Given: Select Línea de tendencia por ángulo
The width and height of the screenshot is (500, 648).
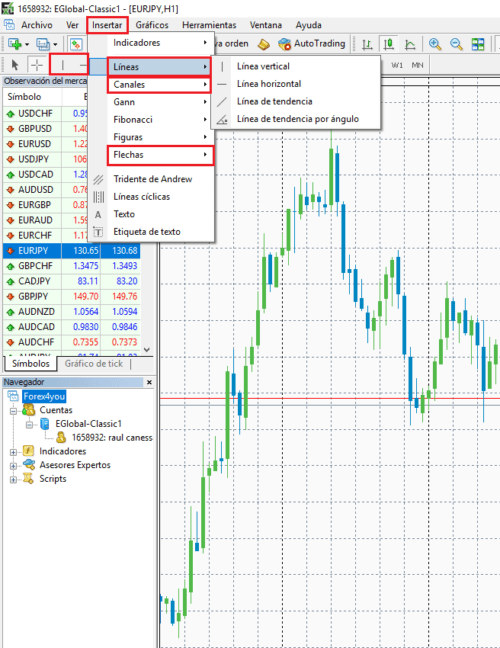Looking at the screenshot, I should [x=296, y=119].
